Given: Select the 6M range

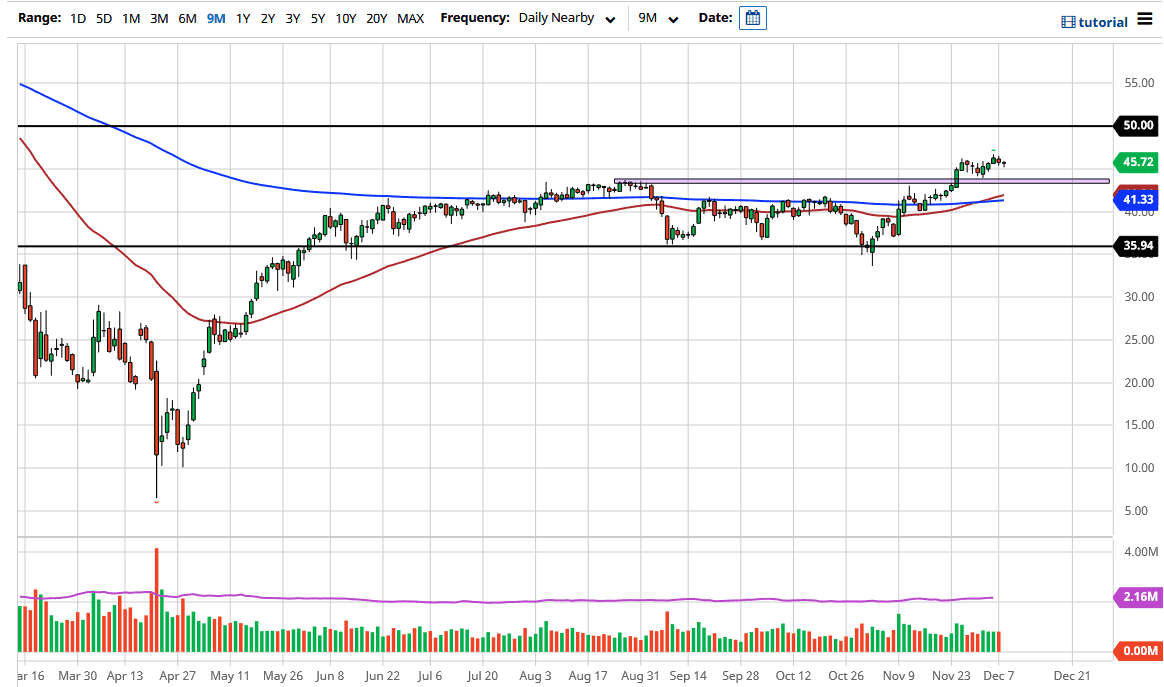Looking at the screenshot, I should pos(186,18).
